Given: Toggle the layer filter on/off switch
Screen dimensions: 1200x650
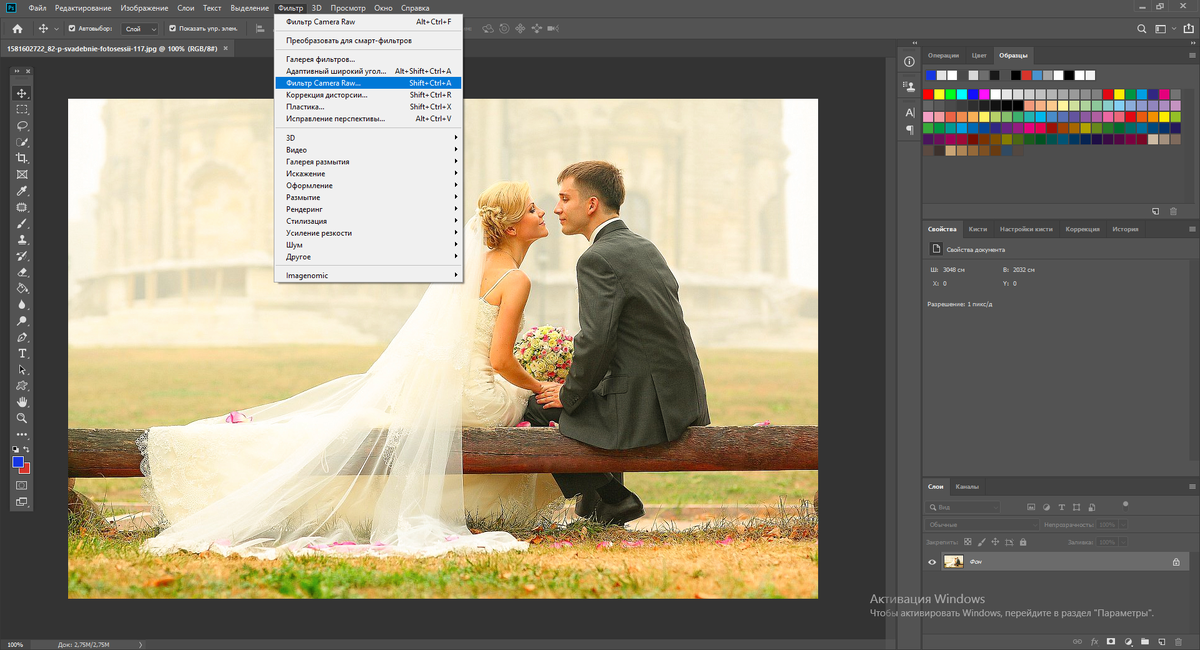Looking at the screenshot, I should point(1125,505).
